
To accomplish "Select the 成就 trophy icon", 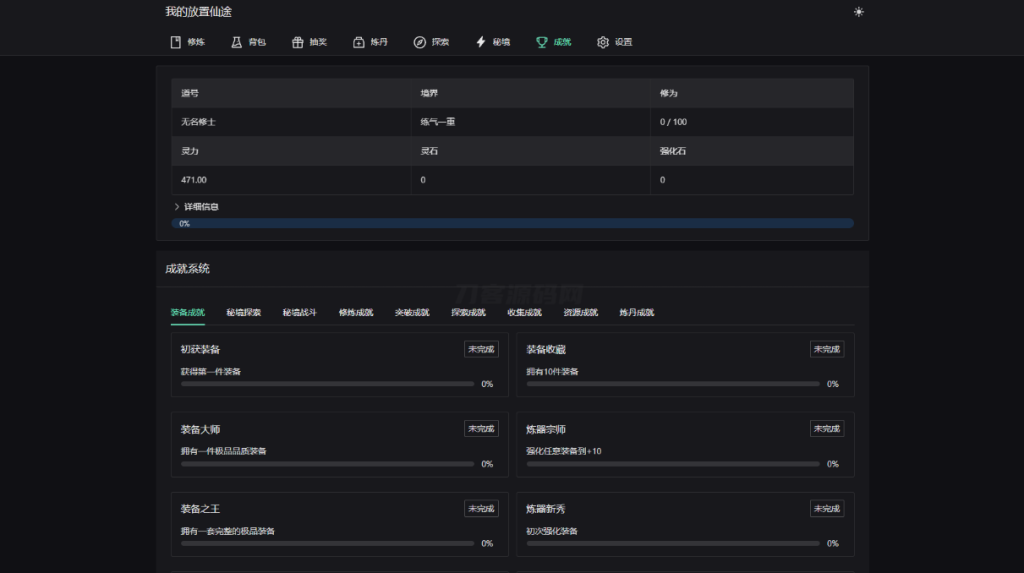I will coord(541,42).
